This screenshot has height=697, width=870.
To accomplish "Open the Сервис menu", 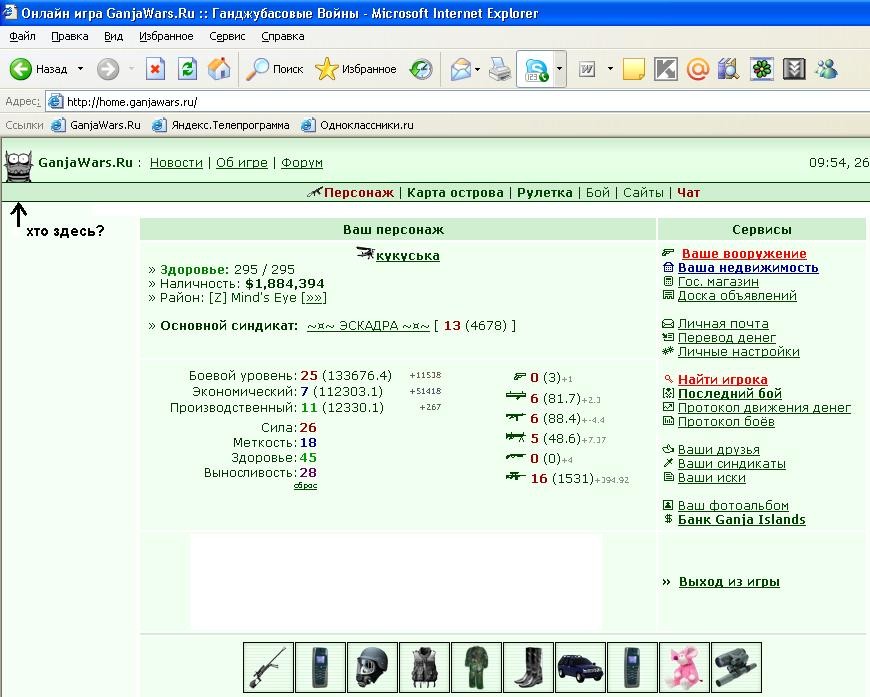I will [x=227, y=37].
